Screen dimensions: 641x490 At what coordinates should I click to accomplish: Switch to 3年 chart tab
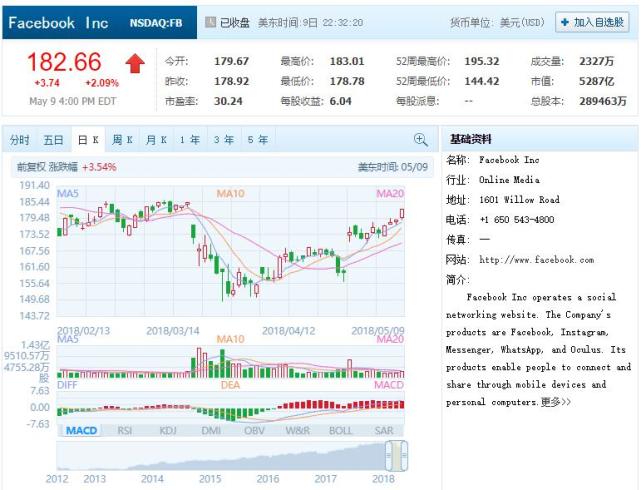point(224,140)
